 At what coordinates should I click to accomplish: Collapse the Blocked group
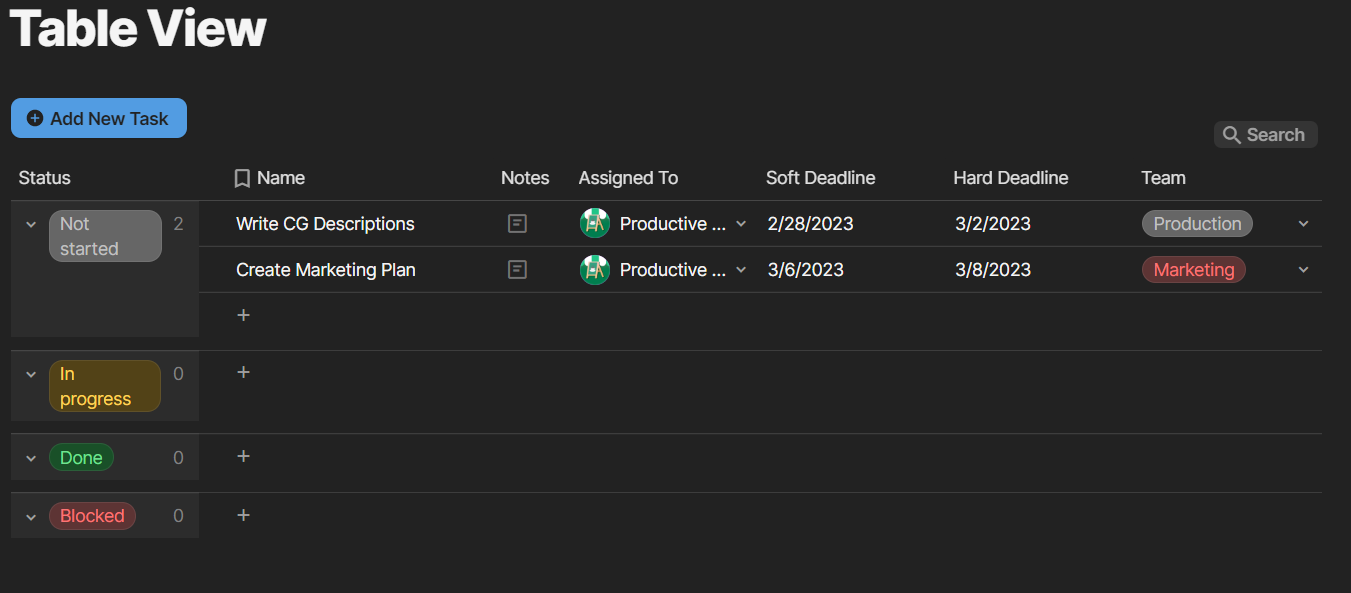click(31, 517)
